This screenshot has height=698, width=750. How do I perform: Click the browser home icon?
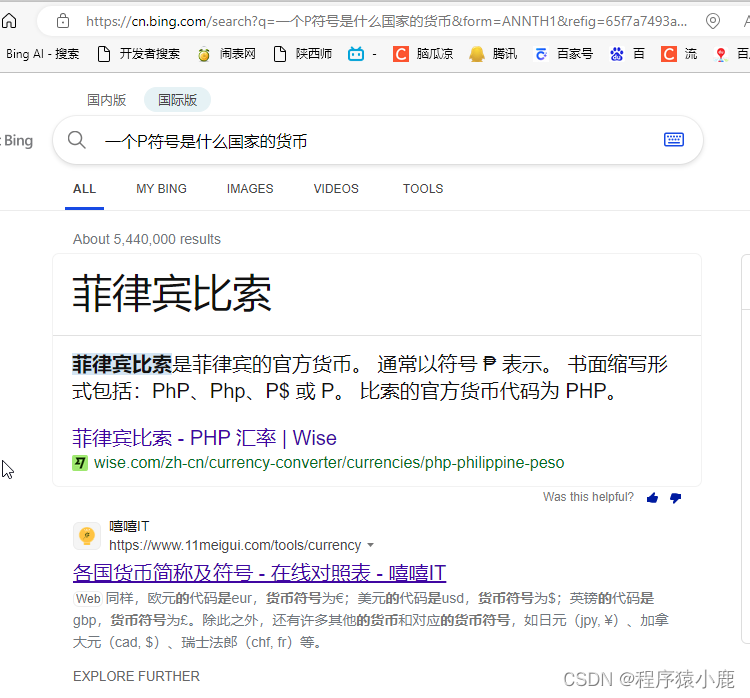click(9, 21)
